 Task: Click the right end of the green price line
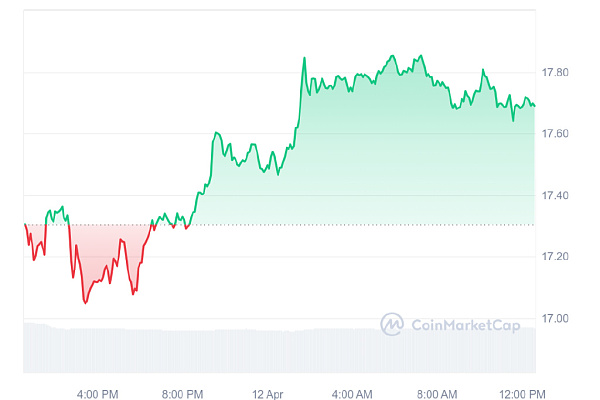534,105
